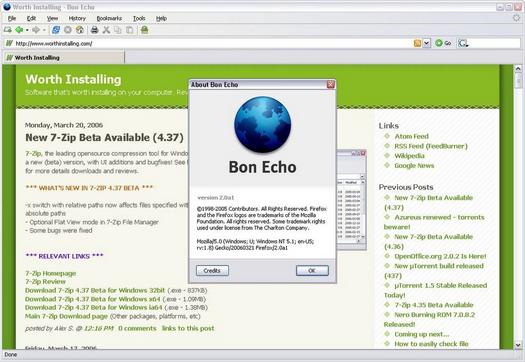The height and width of the screenshot is (362, 525).
Task: Open Azureus renewed - torrents beware! post
Action: pos(434,222)
